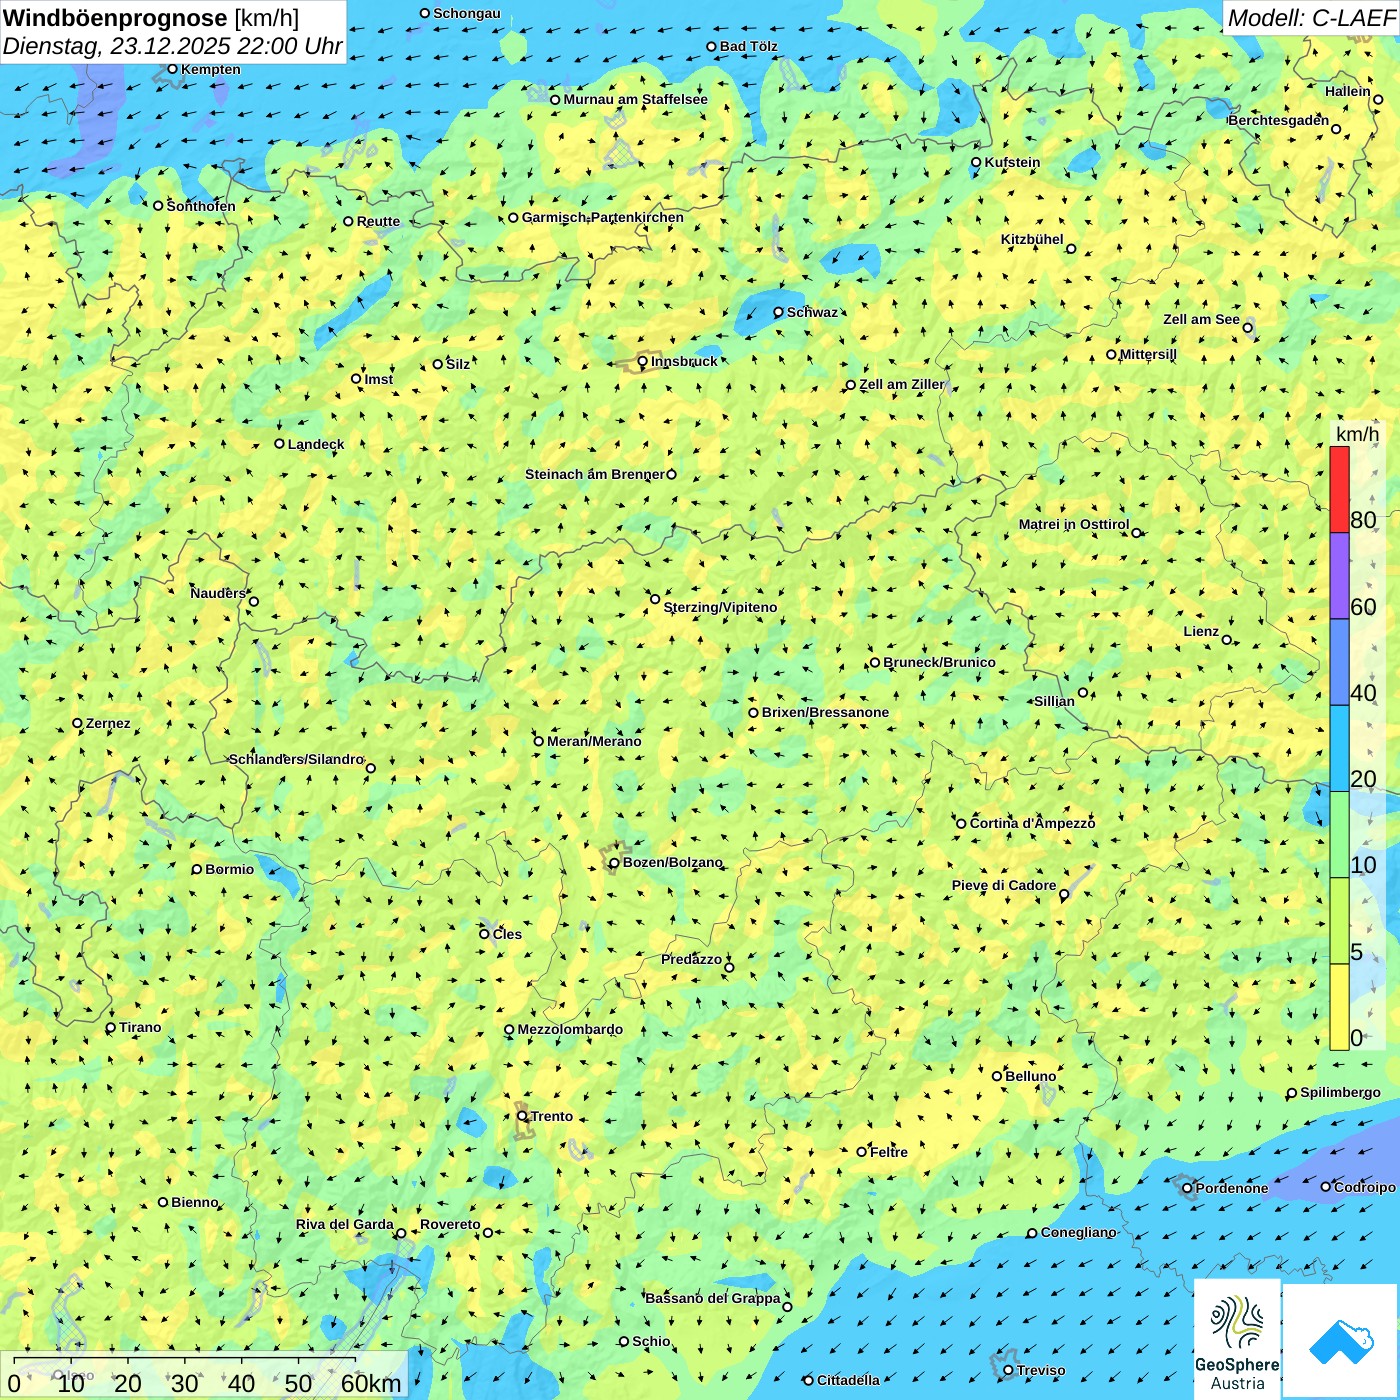Screen dimensions: 1400x1400
Task: Click the date Dienstag, 23.12.2025 22:00 Uhr
Action: point(173,46)
